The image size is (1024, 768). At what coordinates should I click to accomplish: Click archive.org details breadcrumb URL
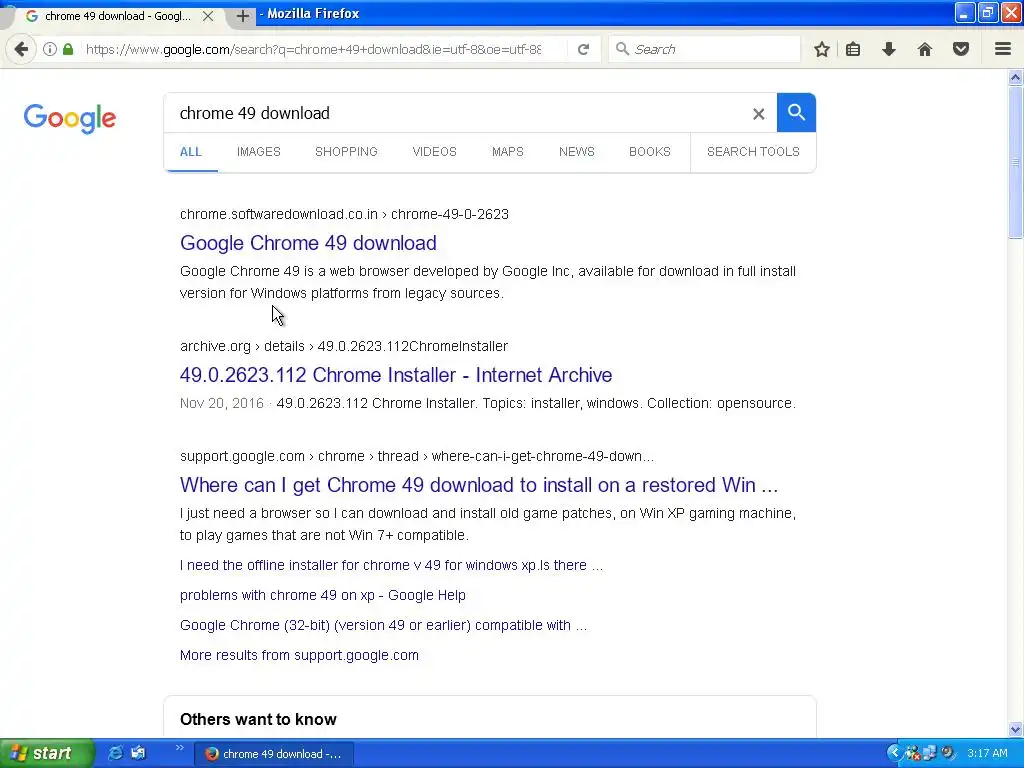tap(344, 346)
